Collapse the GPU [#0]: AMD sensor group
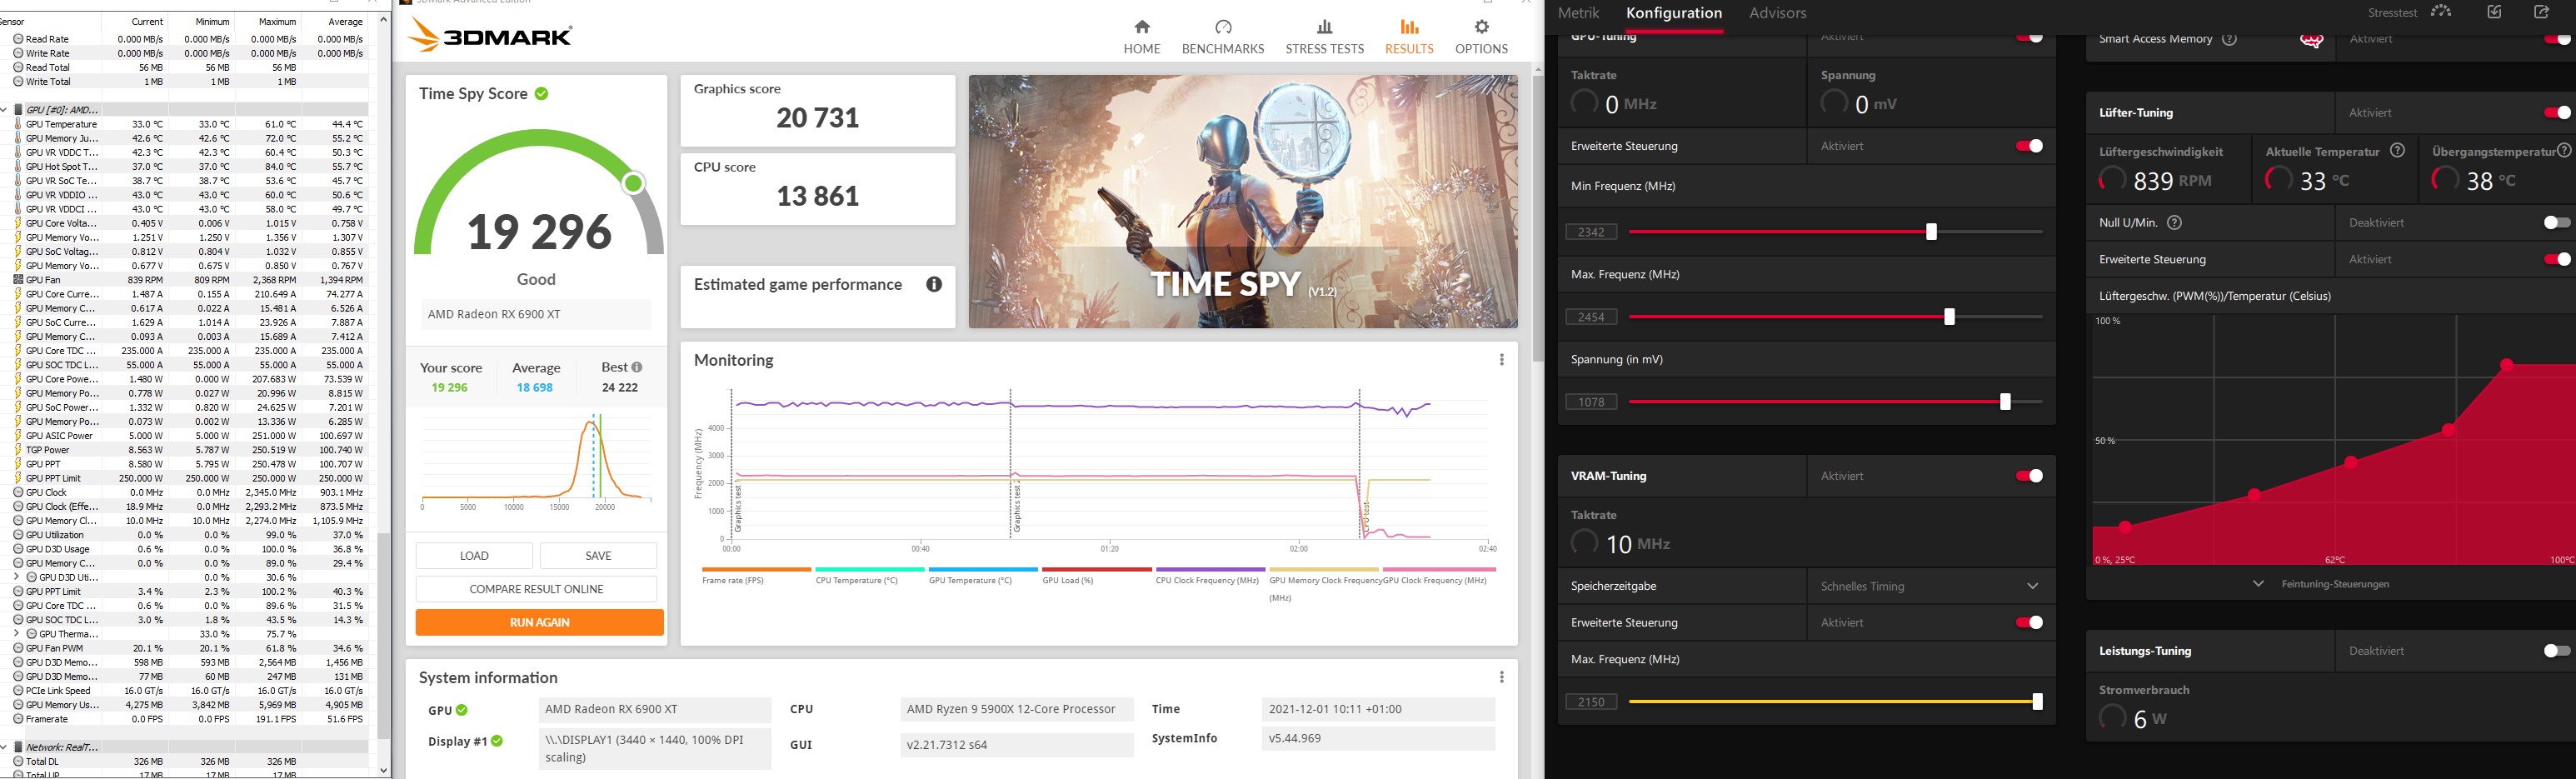 (x=5, y=110)
